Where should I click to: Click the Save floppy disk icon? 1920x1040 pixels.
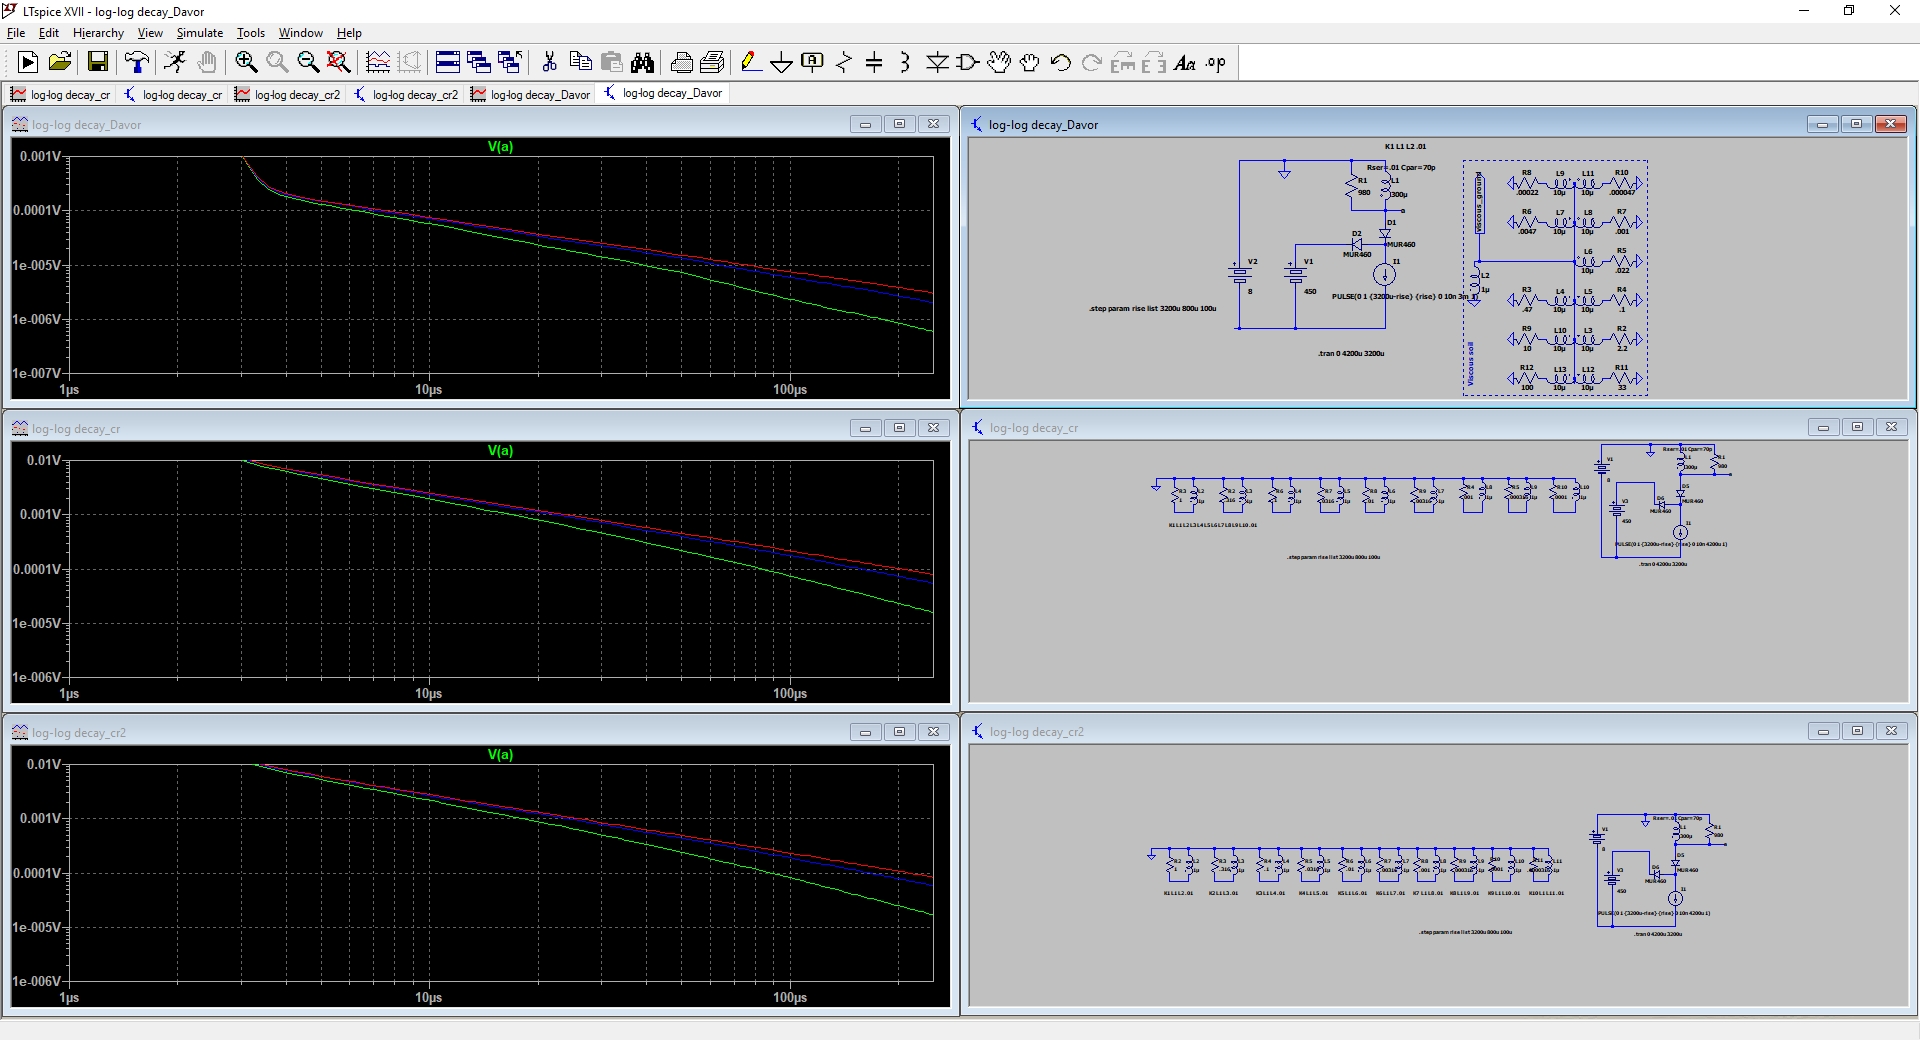click(x=98, y=63)
